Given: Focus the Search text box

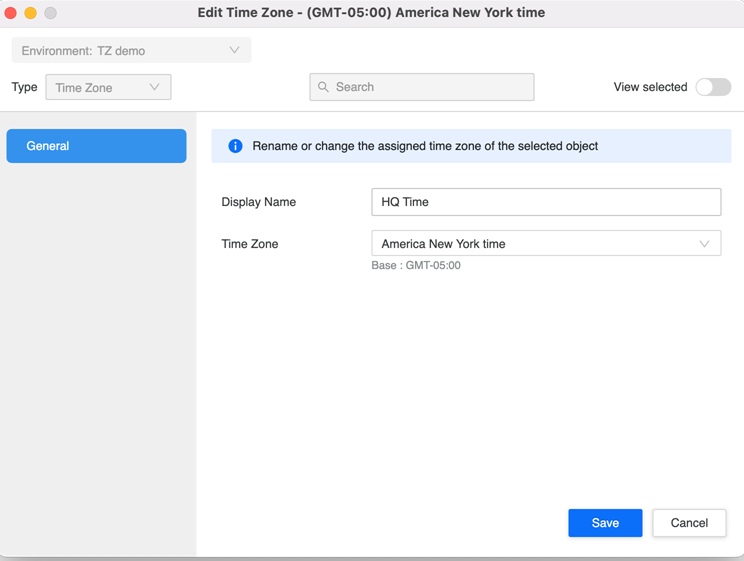Looking at the screenshot, I should click(x=430, y=87).
